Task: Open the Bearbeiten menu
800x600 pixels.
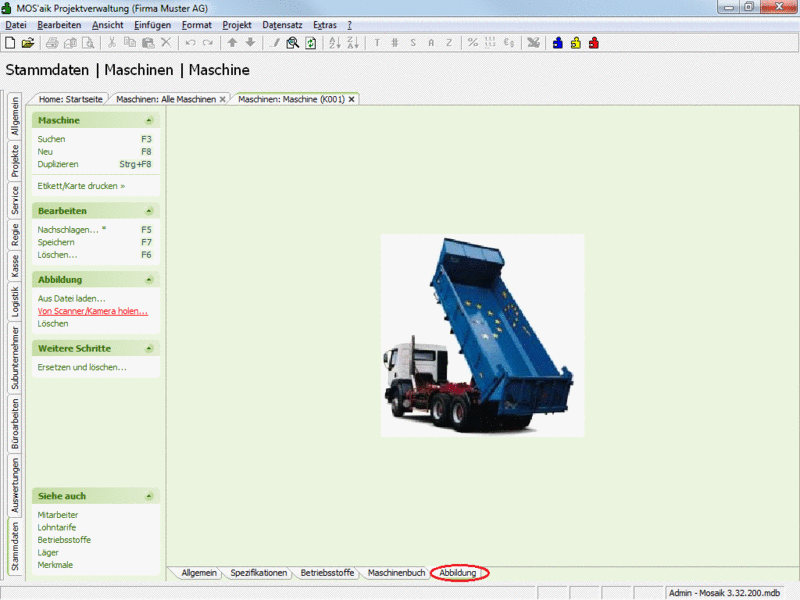Action: 59,25
